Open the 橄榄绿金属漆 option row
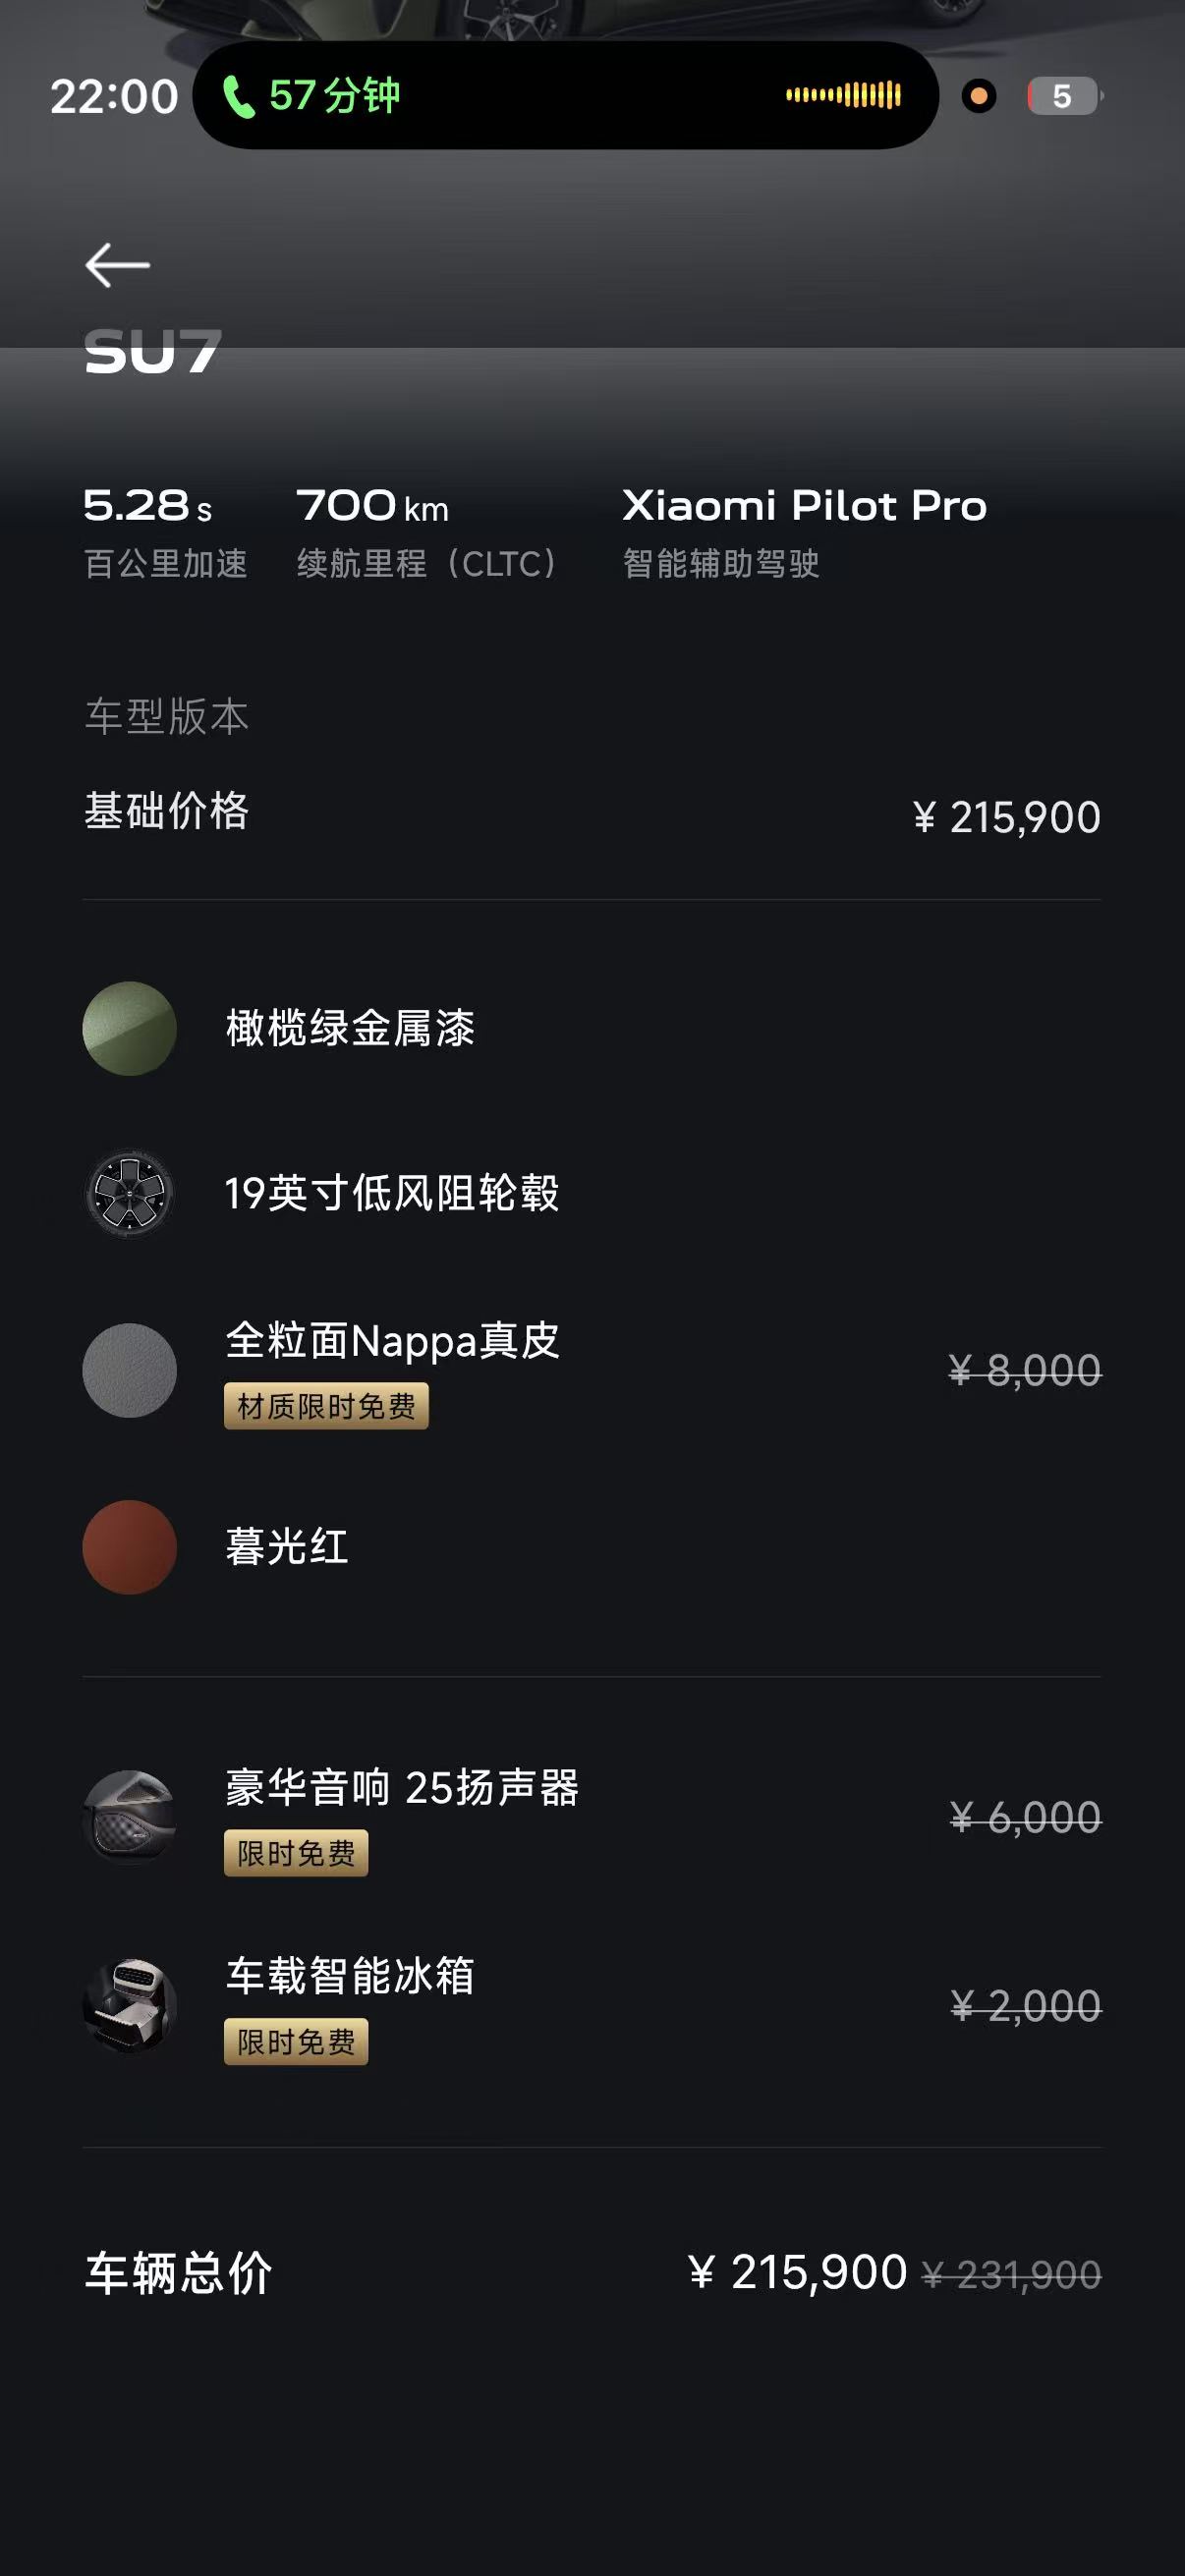The width and height of the screenshot is (1185, 2576). [592, 1028]
